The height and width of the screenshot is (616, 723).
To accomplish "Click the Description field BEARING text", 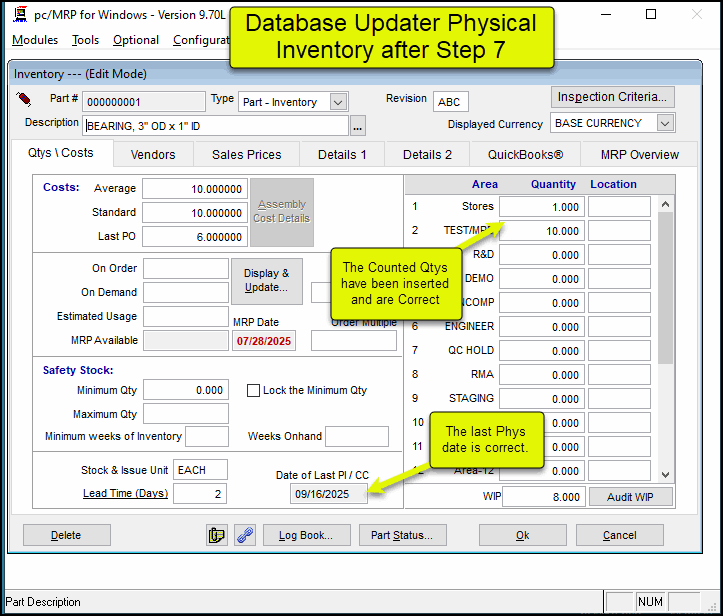I will (x=215, y=126).
